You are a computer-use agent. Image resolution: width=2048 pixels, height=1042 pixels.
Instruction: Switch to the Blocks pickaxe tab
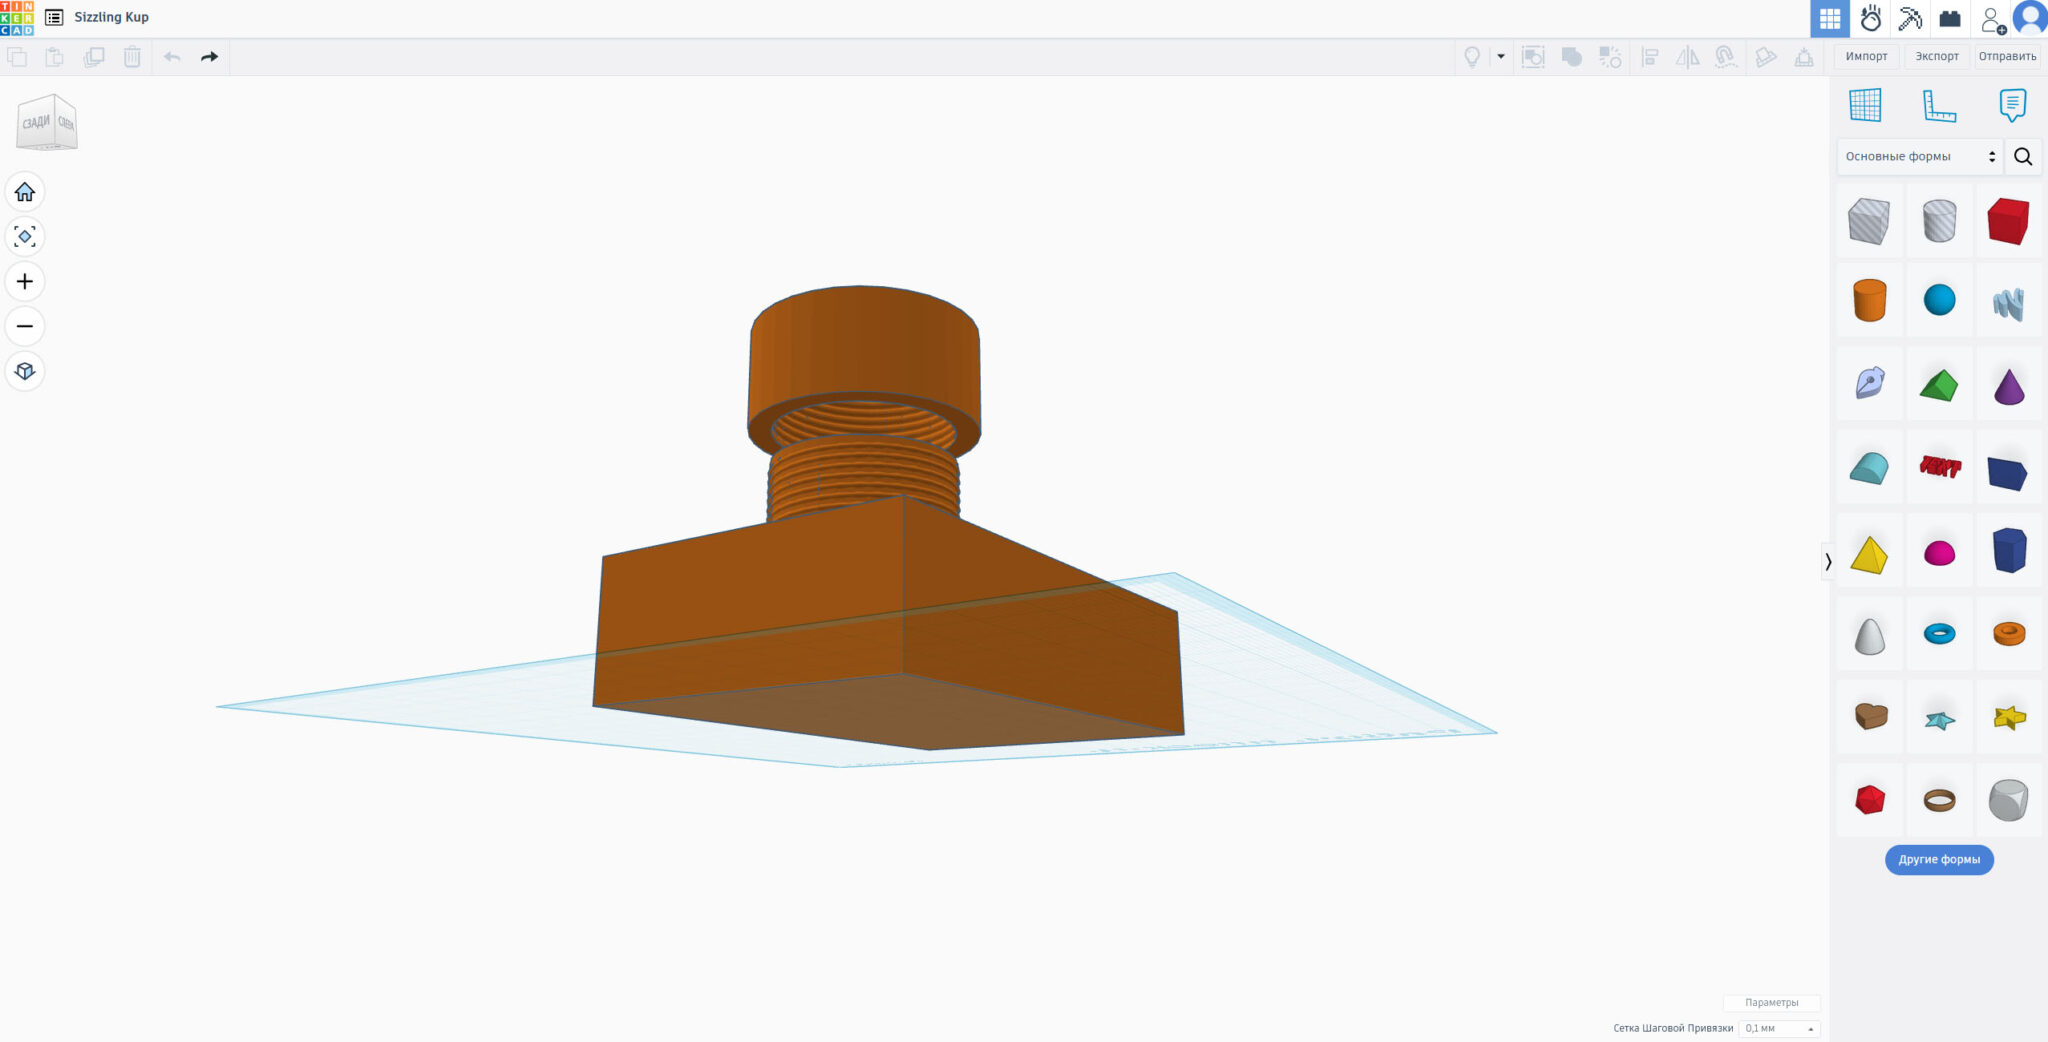click(x=1910, y=18)
